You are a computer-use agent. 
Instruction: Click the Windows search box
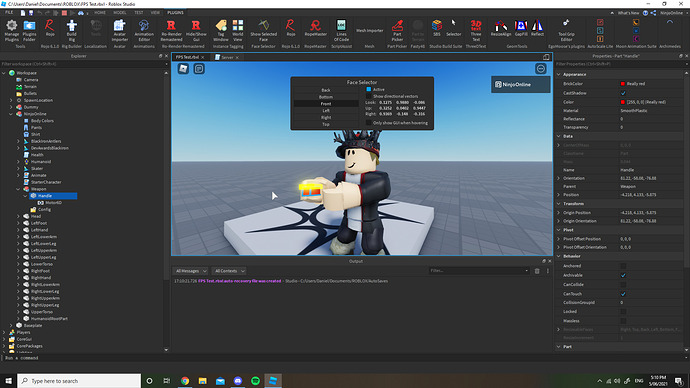tap(79, 381)
